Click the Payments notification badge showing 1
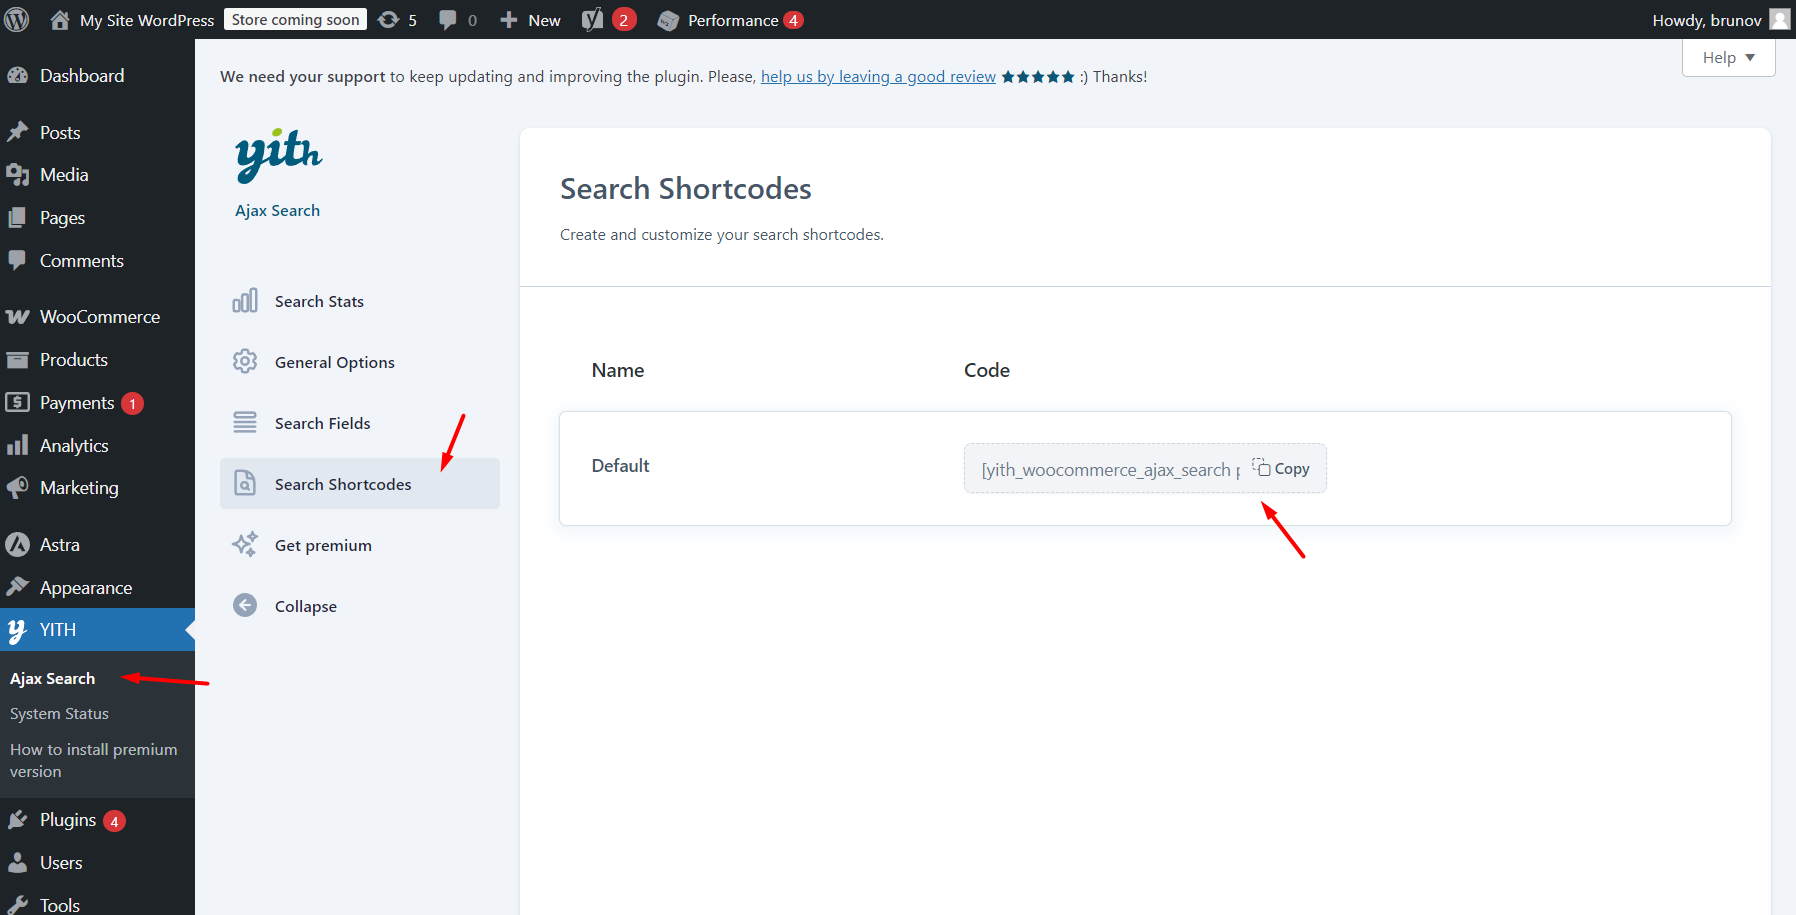The width and height of the screenshot is (1796, 915). [132, 403]
